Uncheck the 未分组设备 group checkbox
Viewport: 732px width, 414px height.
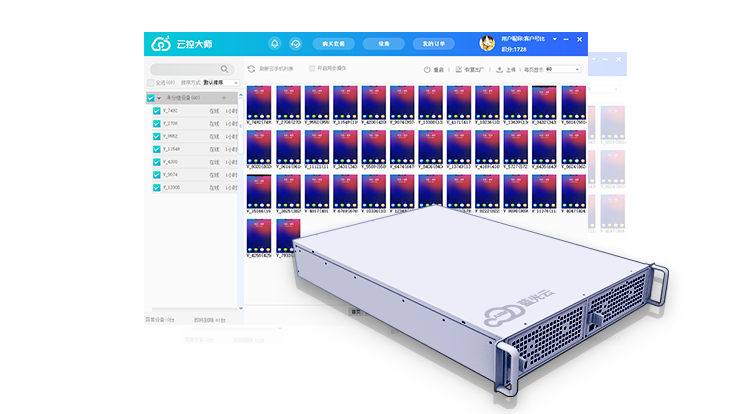point(151,98)
